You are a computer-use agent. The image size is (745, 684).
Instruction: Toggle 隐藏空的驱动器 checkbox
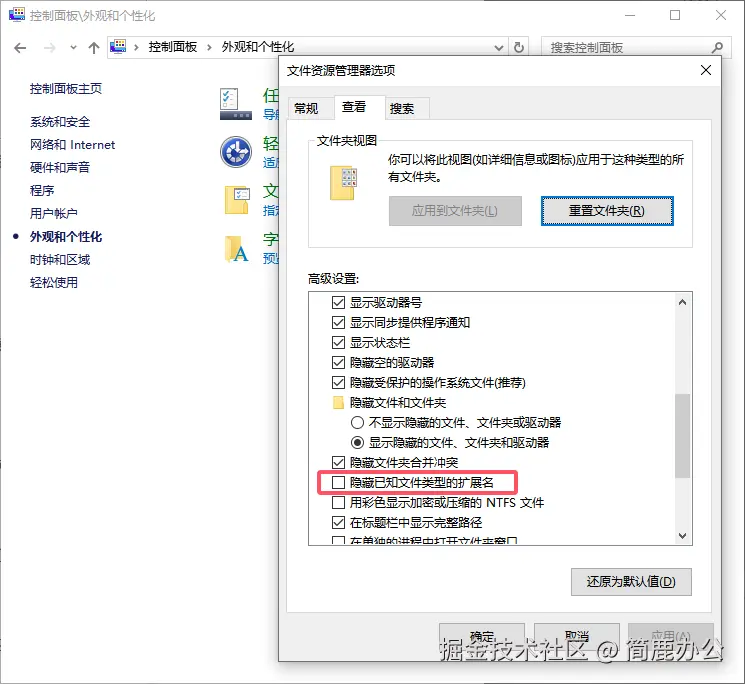(x=338, y=362)
